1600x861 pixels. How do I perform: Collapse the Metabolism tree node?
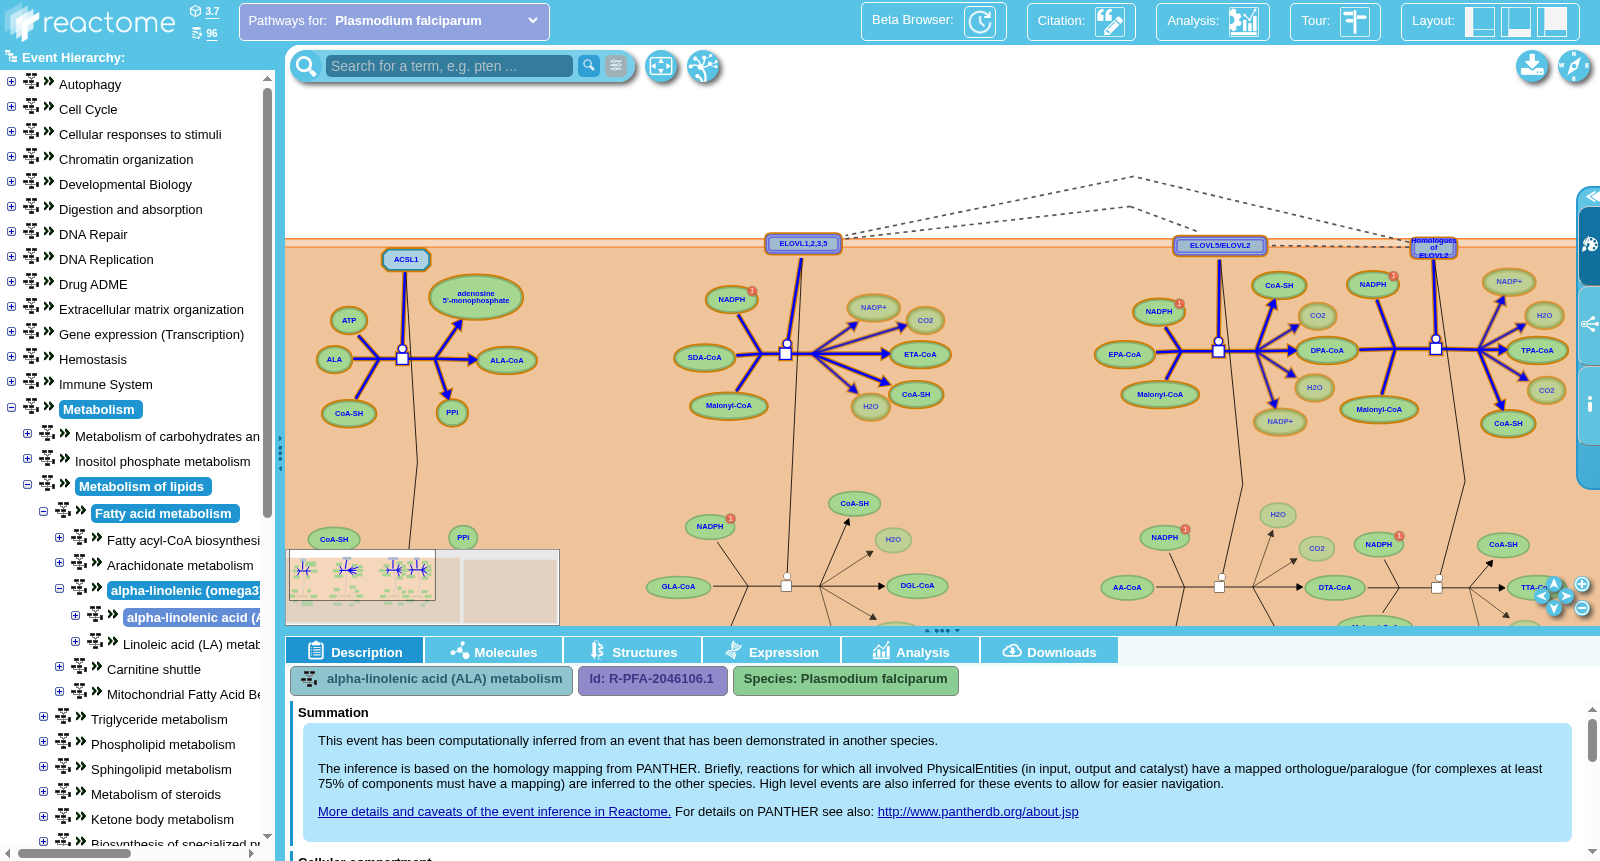coord(11,407)
